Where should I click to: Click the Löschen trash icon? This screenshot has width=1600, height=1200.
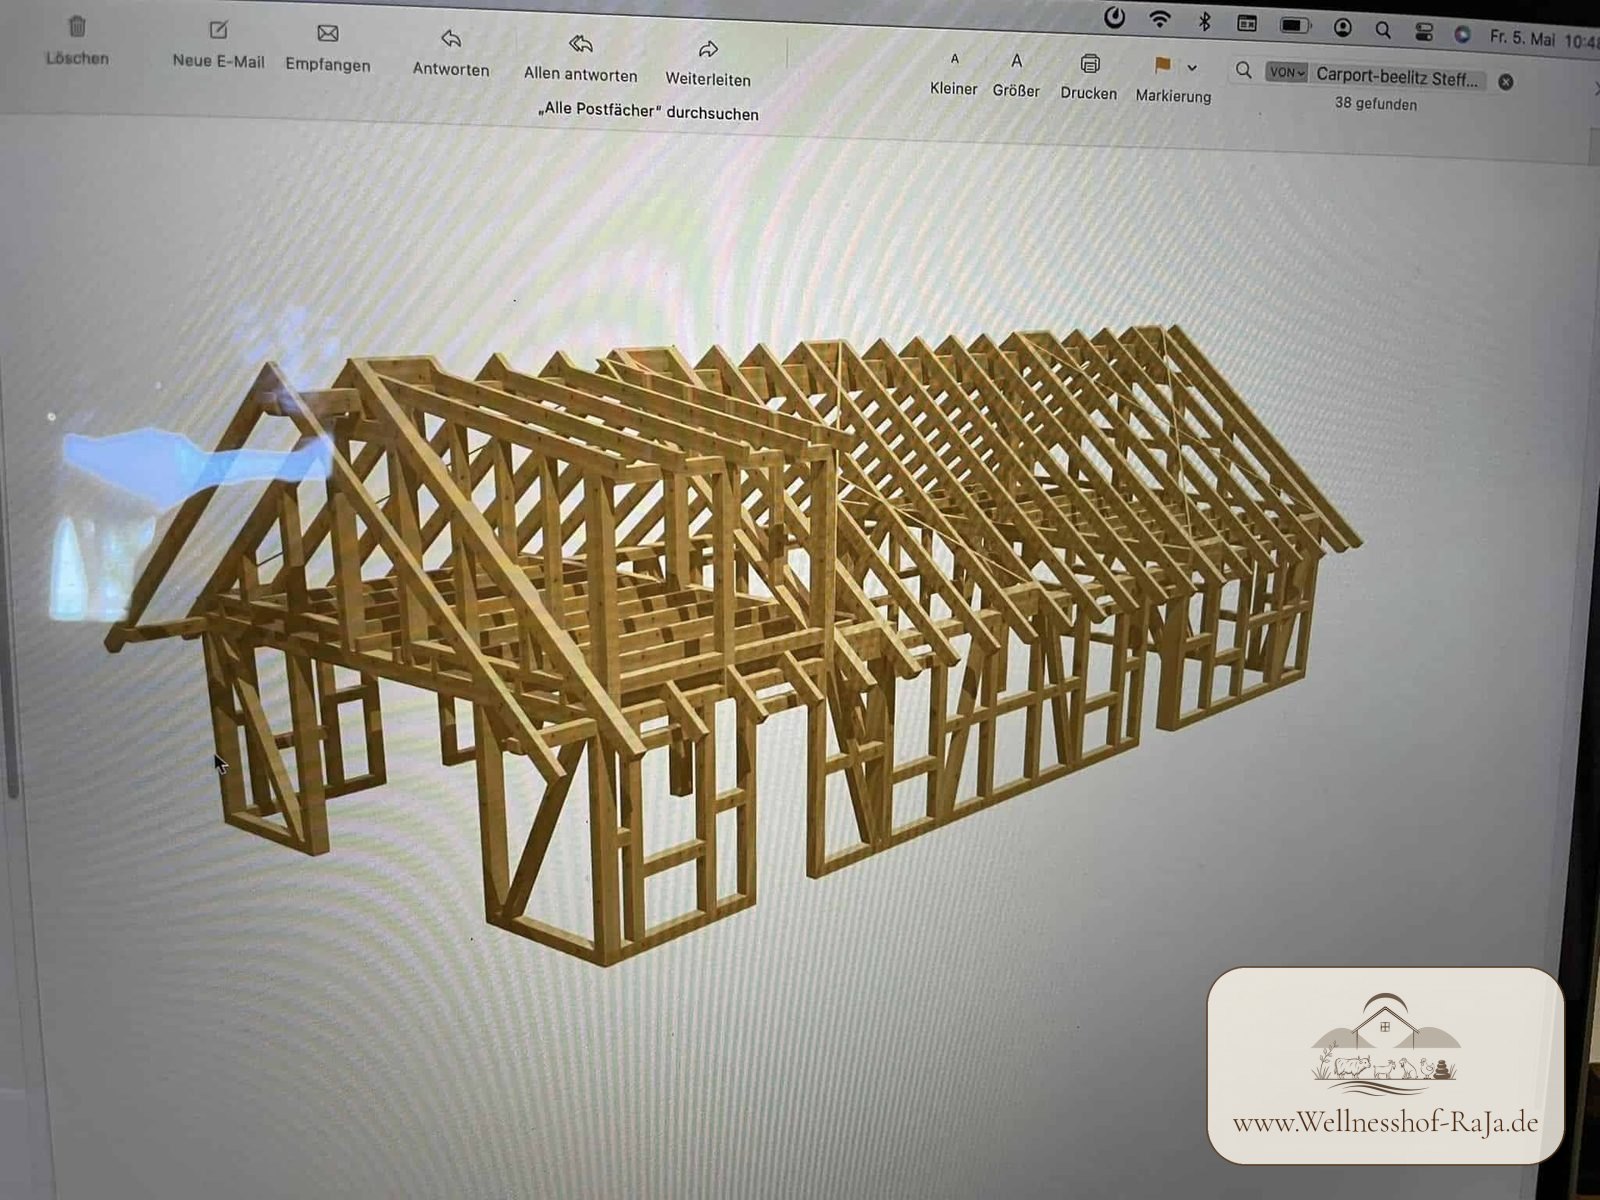77,26
